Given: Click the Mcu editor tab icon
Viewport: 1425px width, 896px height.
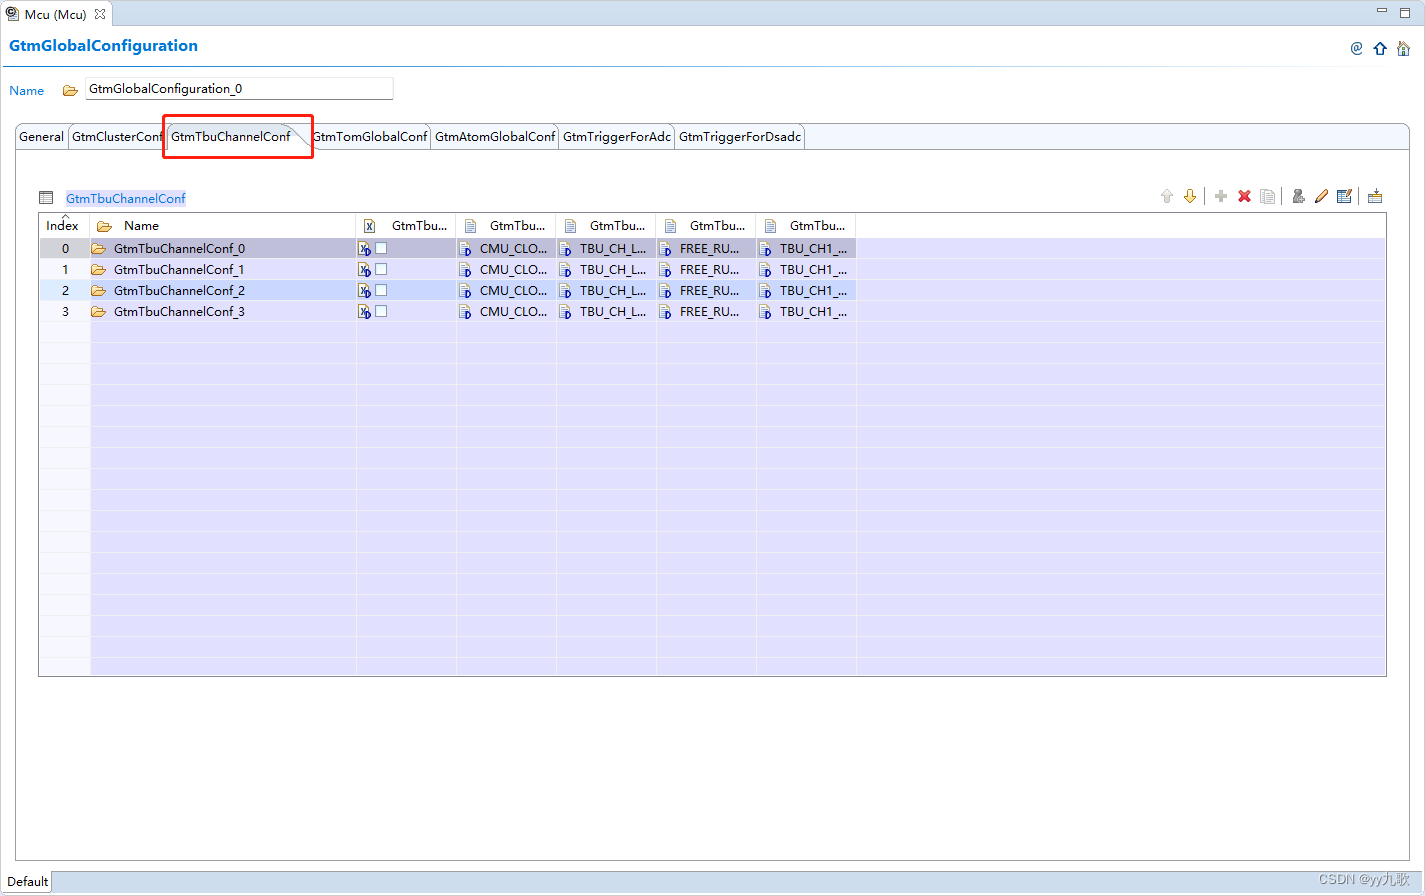Looking at the screenshot, I should click(12, 14).
